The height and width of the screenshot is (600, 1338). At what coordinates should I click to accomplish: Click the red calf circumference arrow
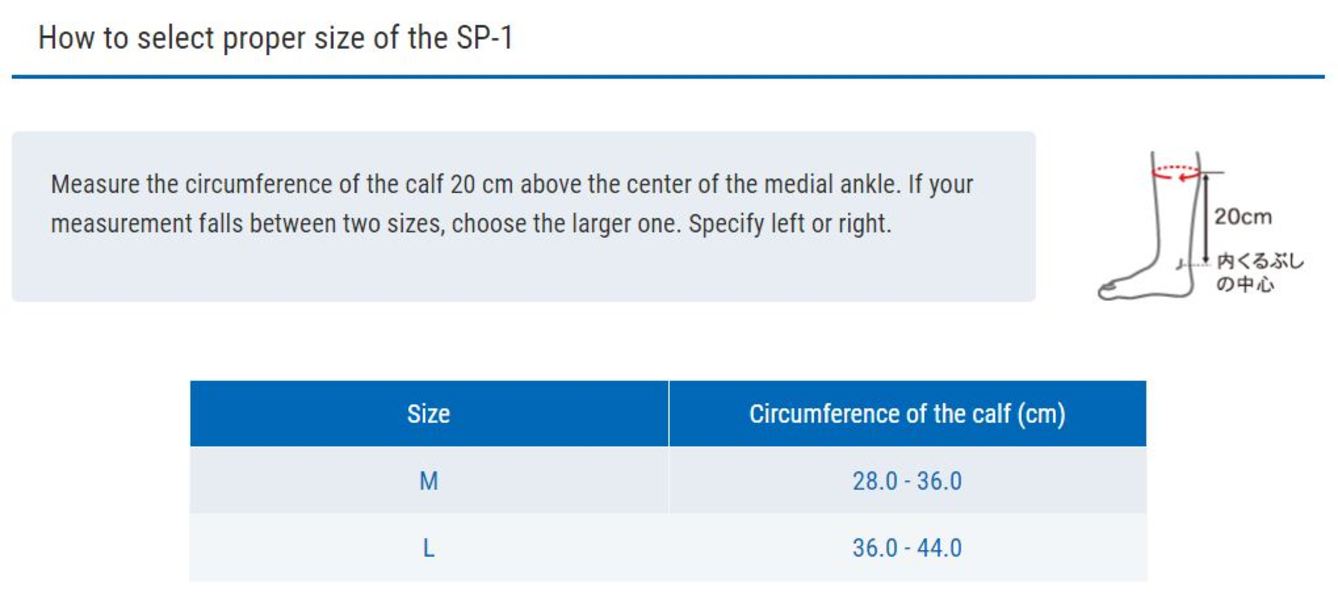[x=1176, y=171]
